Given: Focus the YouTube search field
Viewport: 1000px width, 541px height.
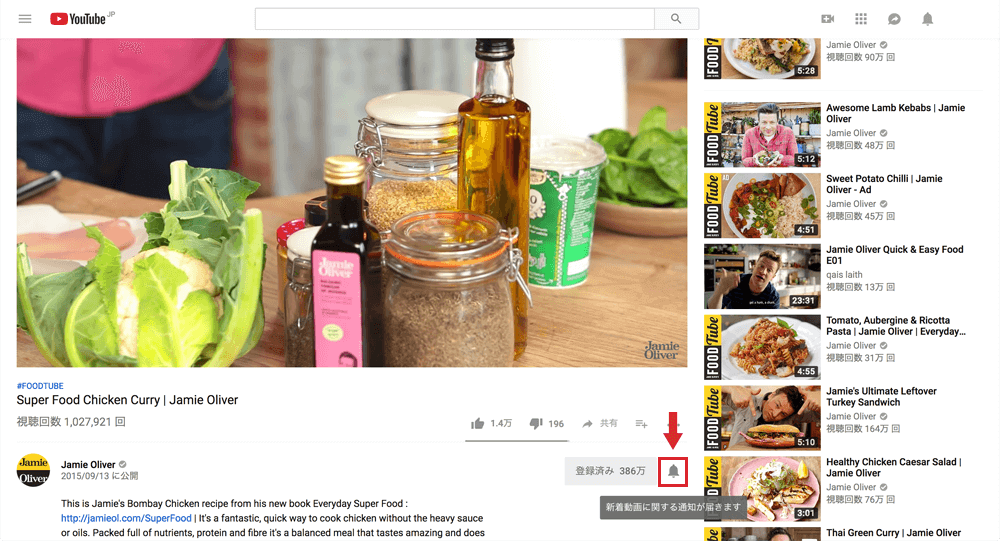Looking at the screenshot, I should [455, 19].
